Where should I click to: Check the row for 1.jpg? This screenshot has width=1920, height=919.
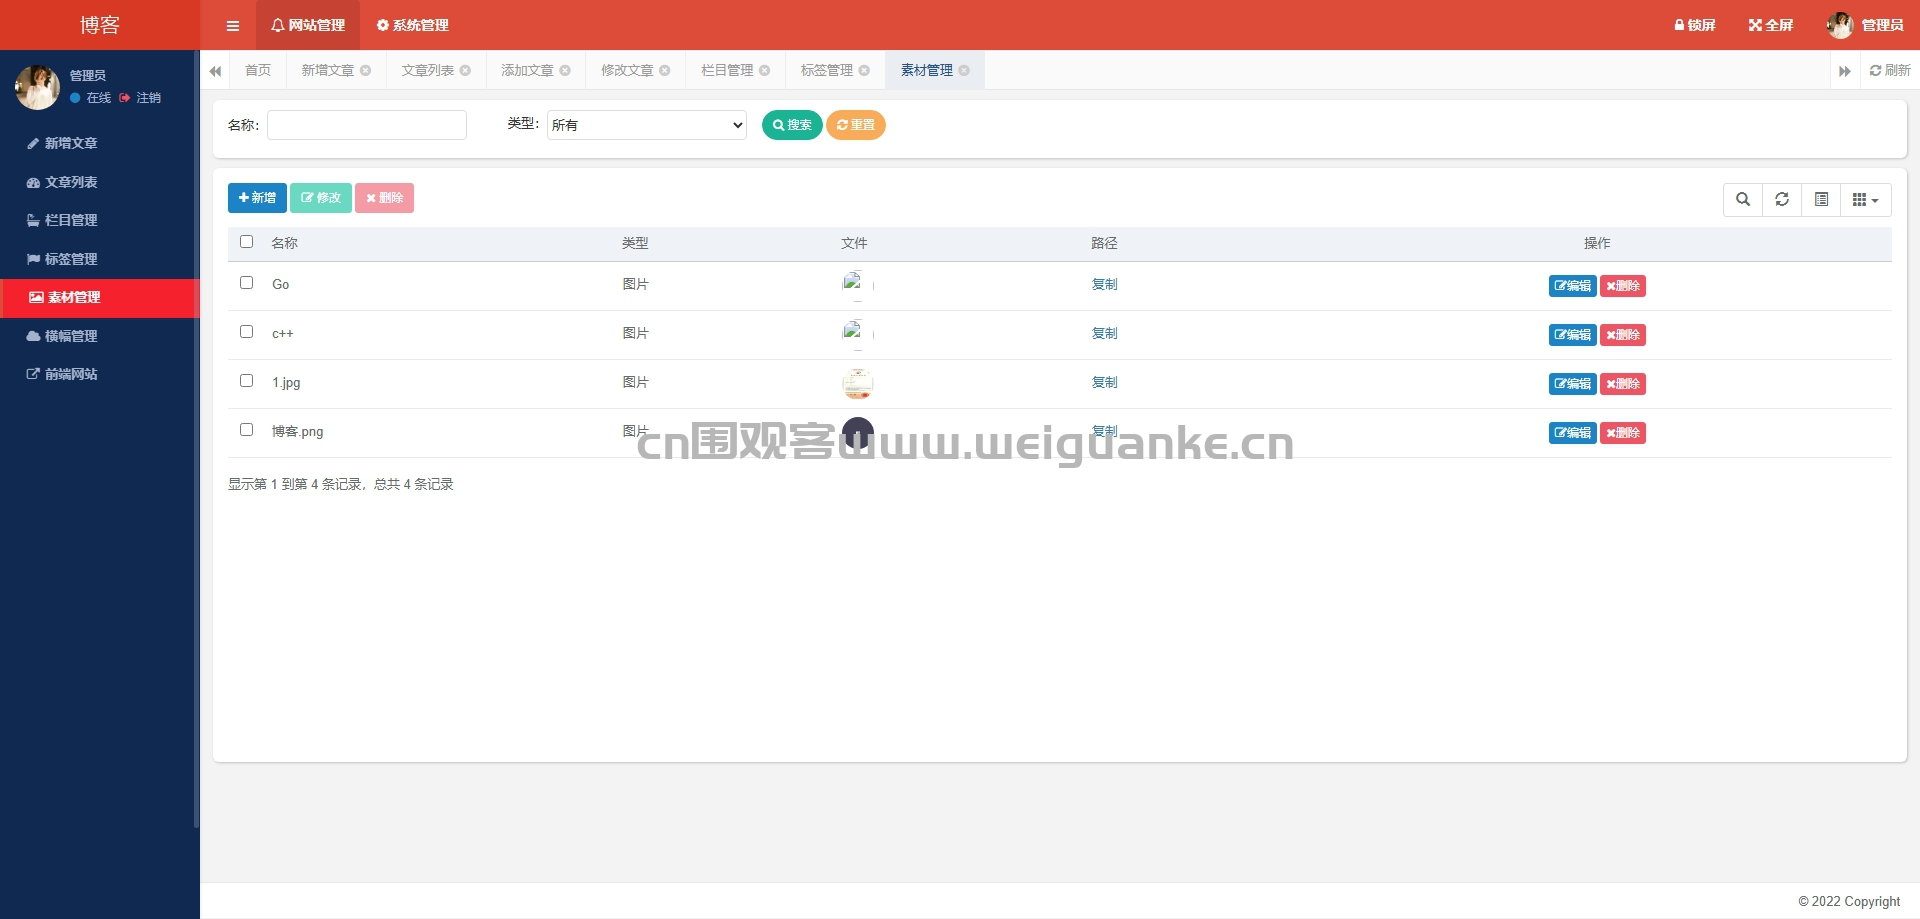click(246, 381)
